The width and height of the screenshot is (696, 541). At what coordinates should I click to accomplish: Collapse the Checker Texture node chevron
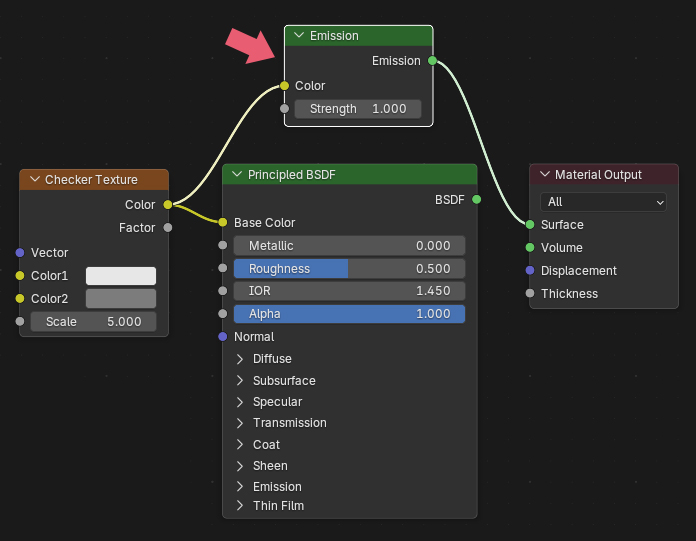click(33, 180)
